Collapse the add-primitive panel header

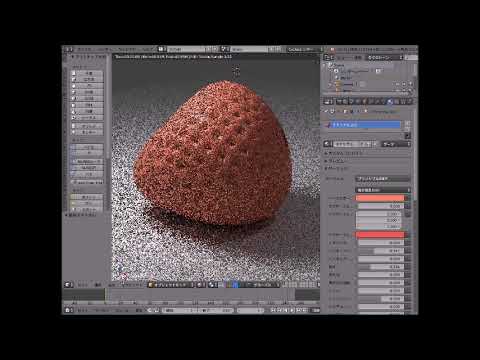tap(88, 57)
